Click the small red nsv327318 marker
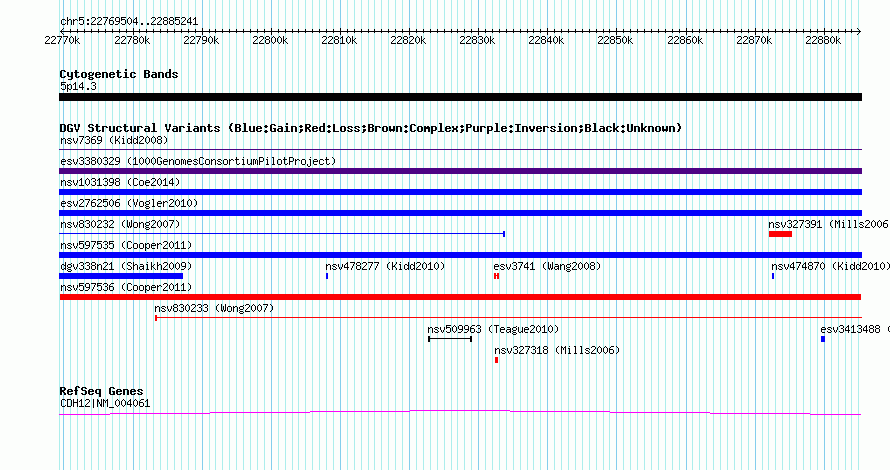This screenshot has height=470, width=890. tap(497, 360)
